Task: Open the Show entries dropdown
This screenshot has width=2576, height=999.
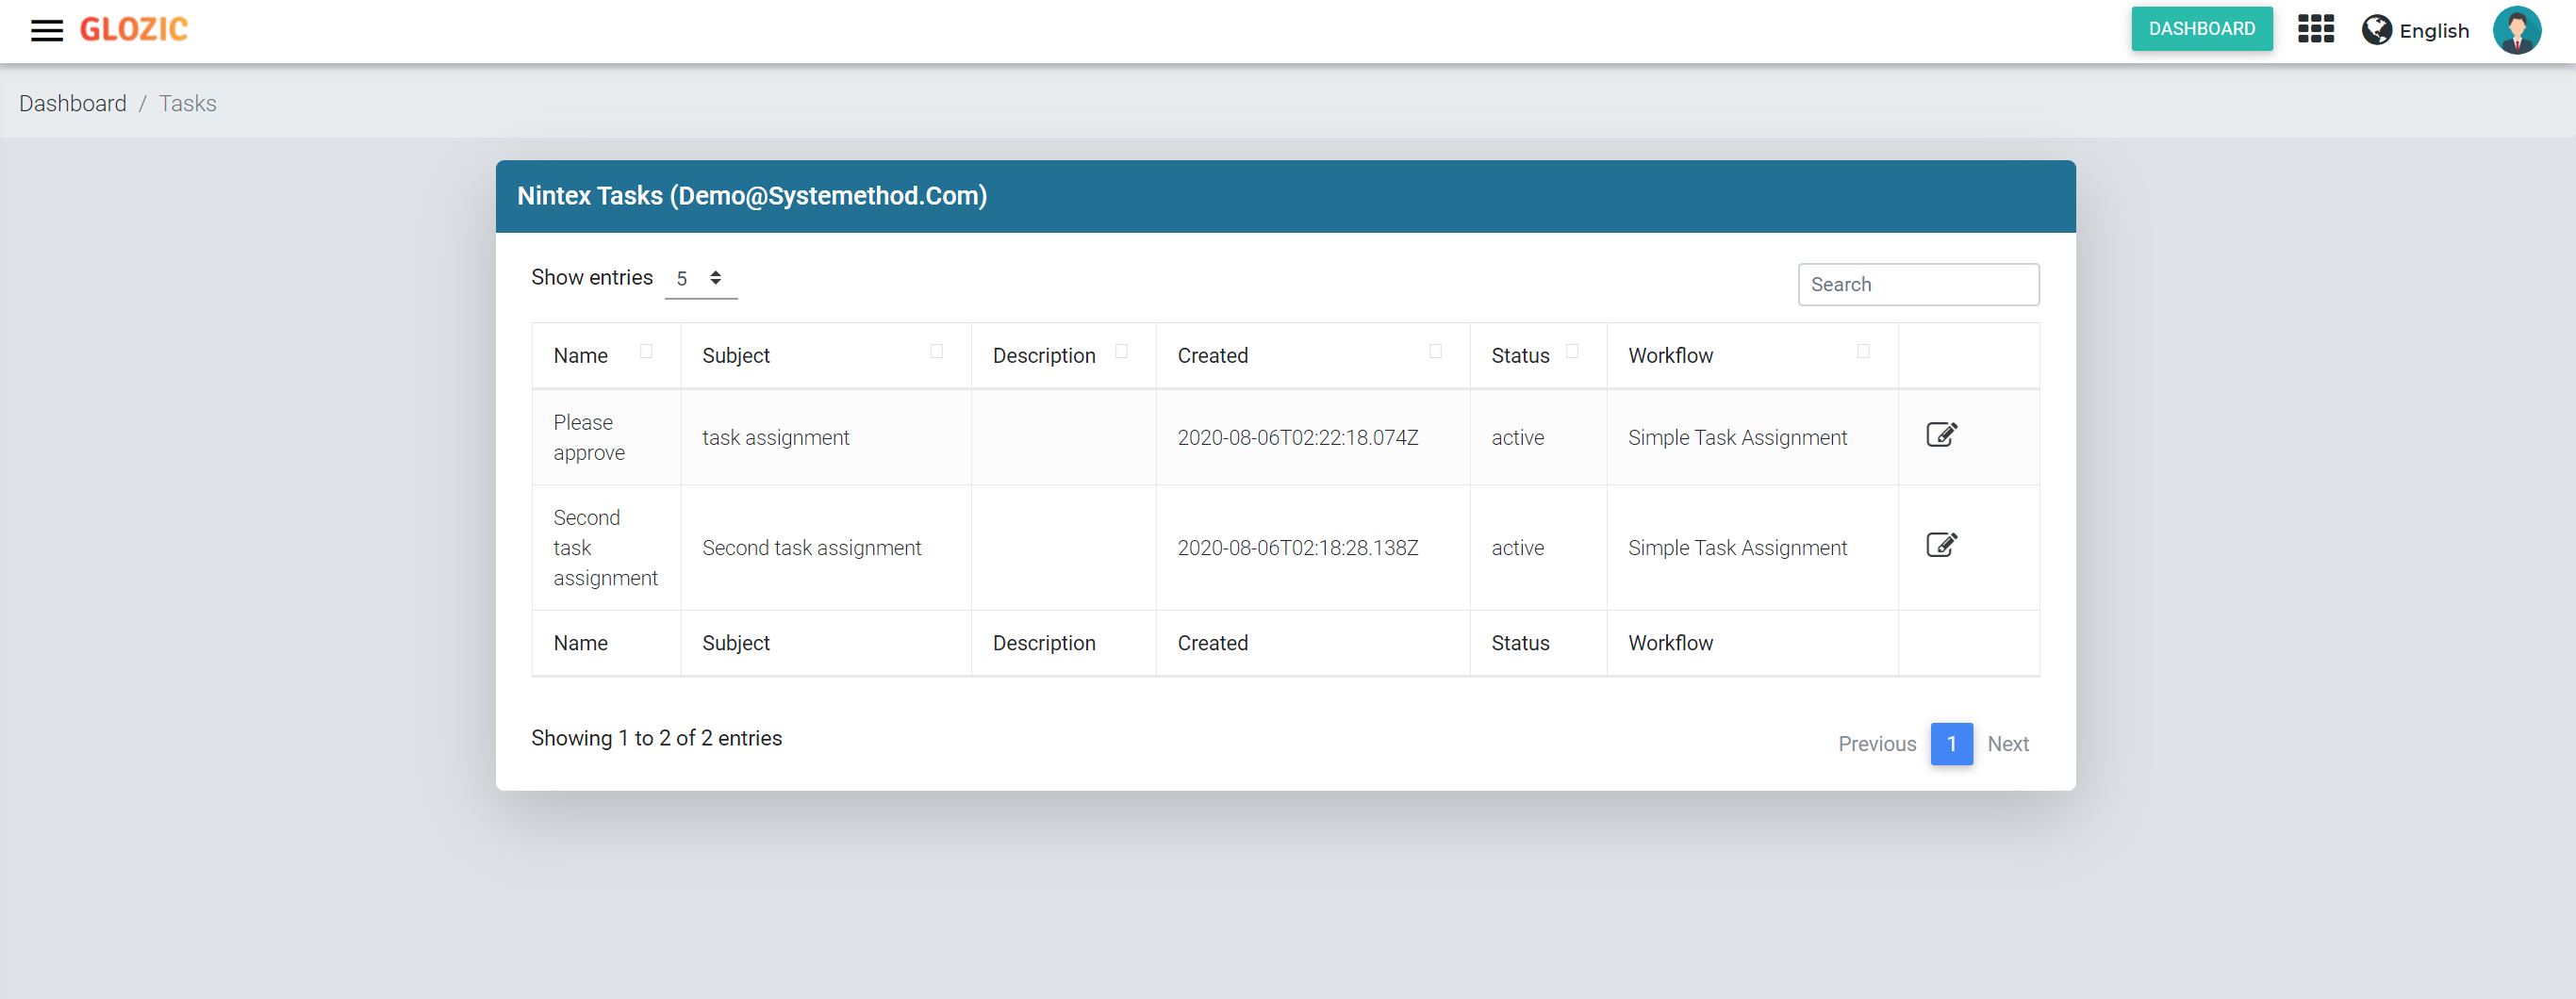Action: 701,279
